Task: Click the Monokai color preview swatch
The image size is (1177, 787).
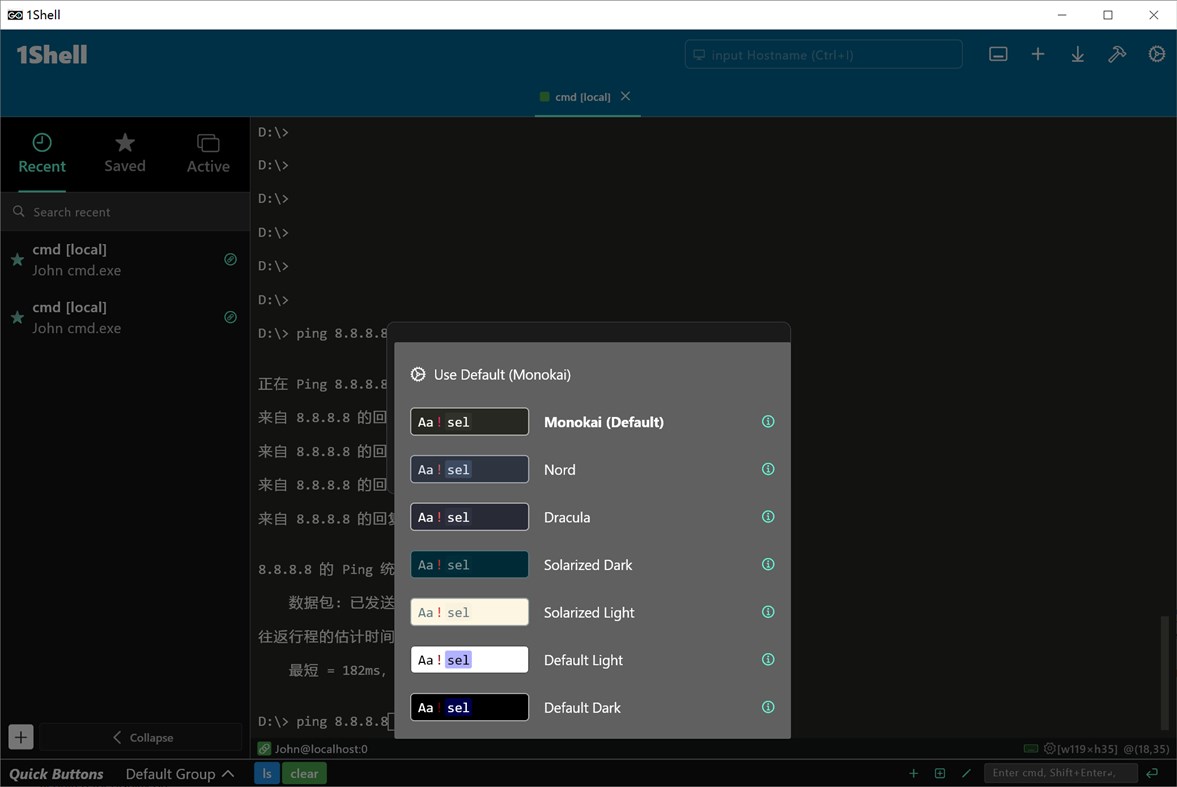Action: pyautogui.click(x=469, y=422)
